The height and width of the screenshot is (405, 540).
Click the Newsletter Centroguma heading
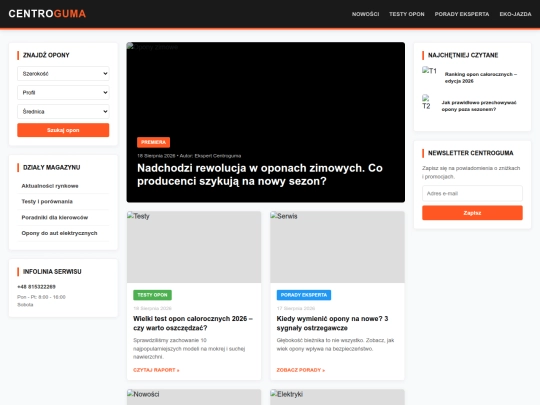470,153
